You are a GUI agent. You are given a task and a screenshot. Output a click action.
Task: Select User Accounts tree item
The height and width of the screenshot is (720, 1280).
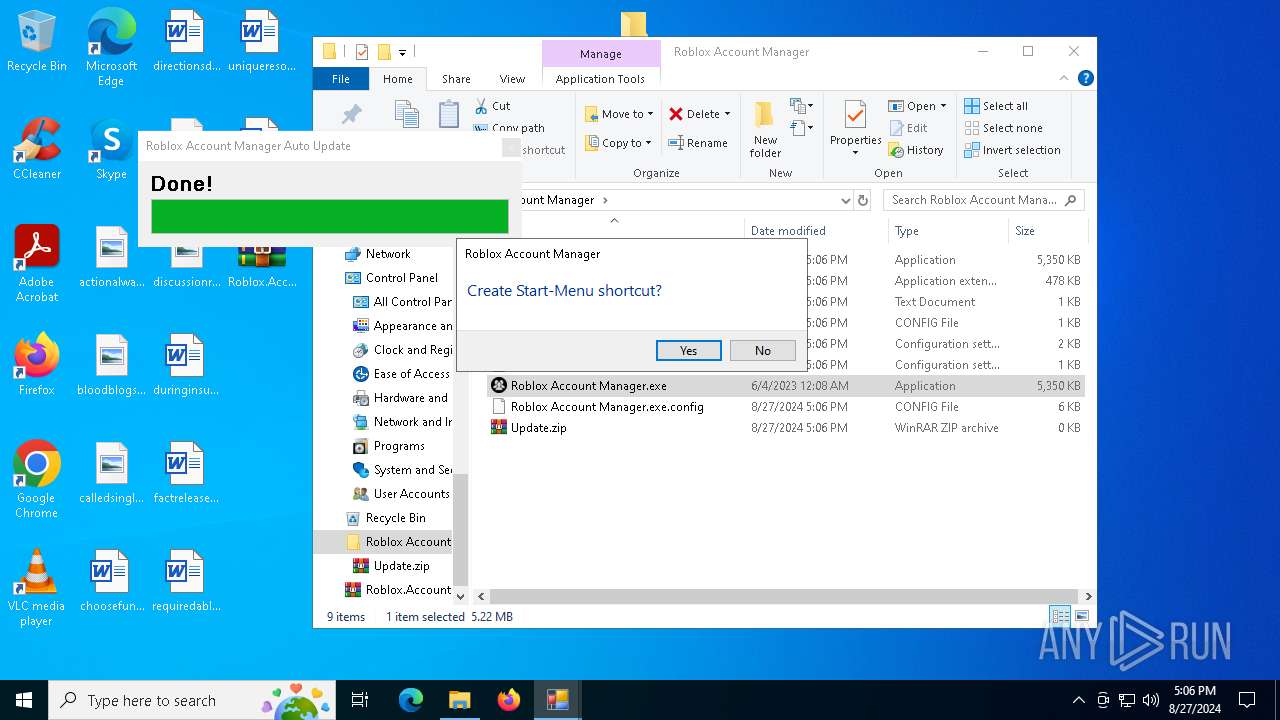click(411, 494)
